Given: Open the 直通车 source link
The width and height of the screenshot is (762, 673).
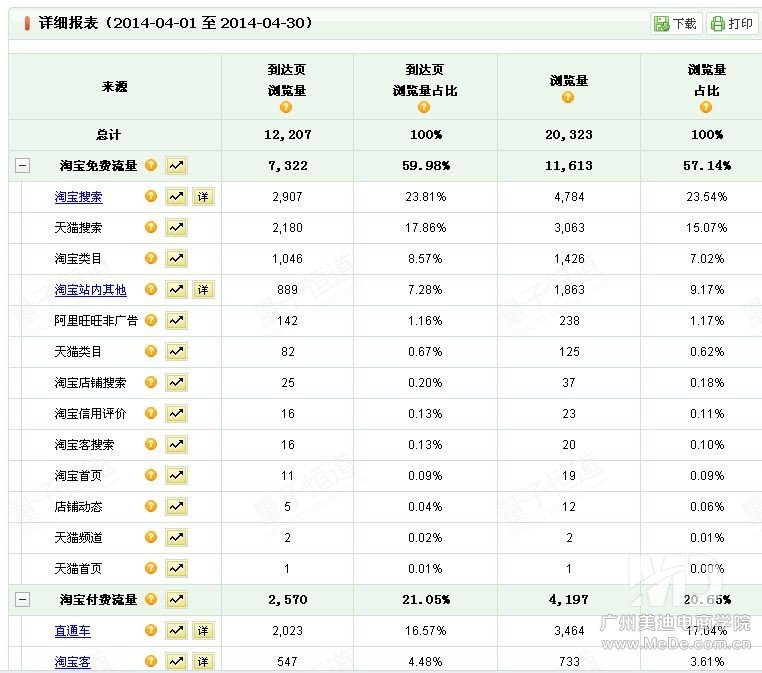Looking at the screenshot, I should [x=72, y=631].
